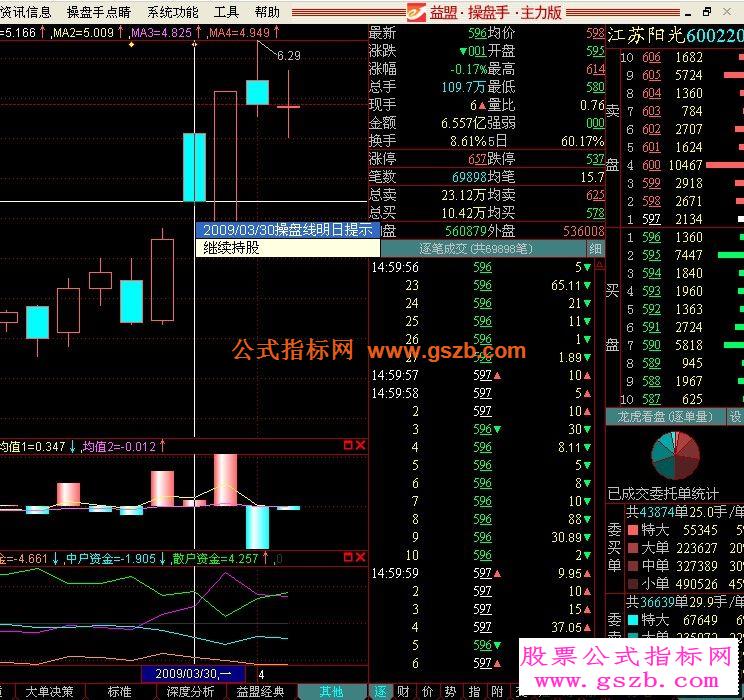Switch to the 大单决策 tab
Viewport: 744px width, 700px height.
pos(49,692)
